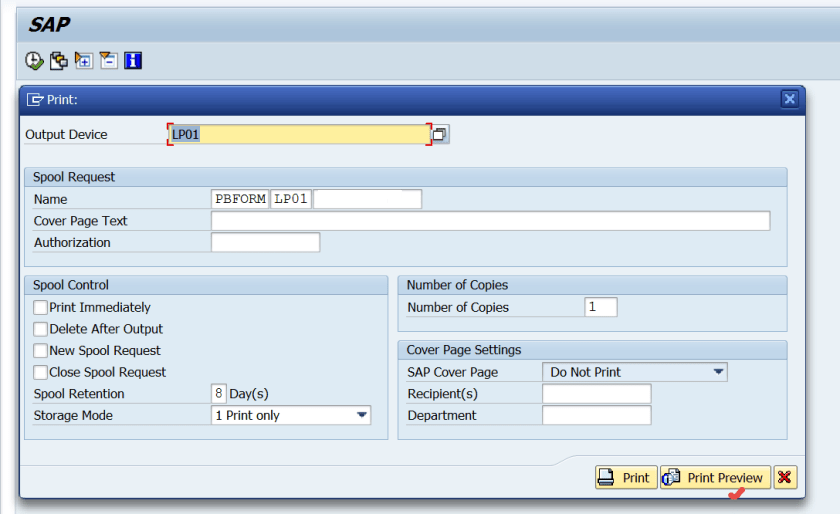Image resolution: width=840 pixels, height=514 pixels.
Task: Open Output Device value help icon
Action: click(440, 134)
